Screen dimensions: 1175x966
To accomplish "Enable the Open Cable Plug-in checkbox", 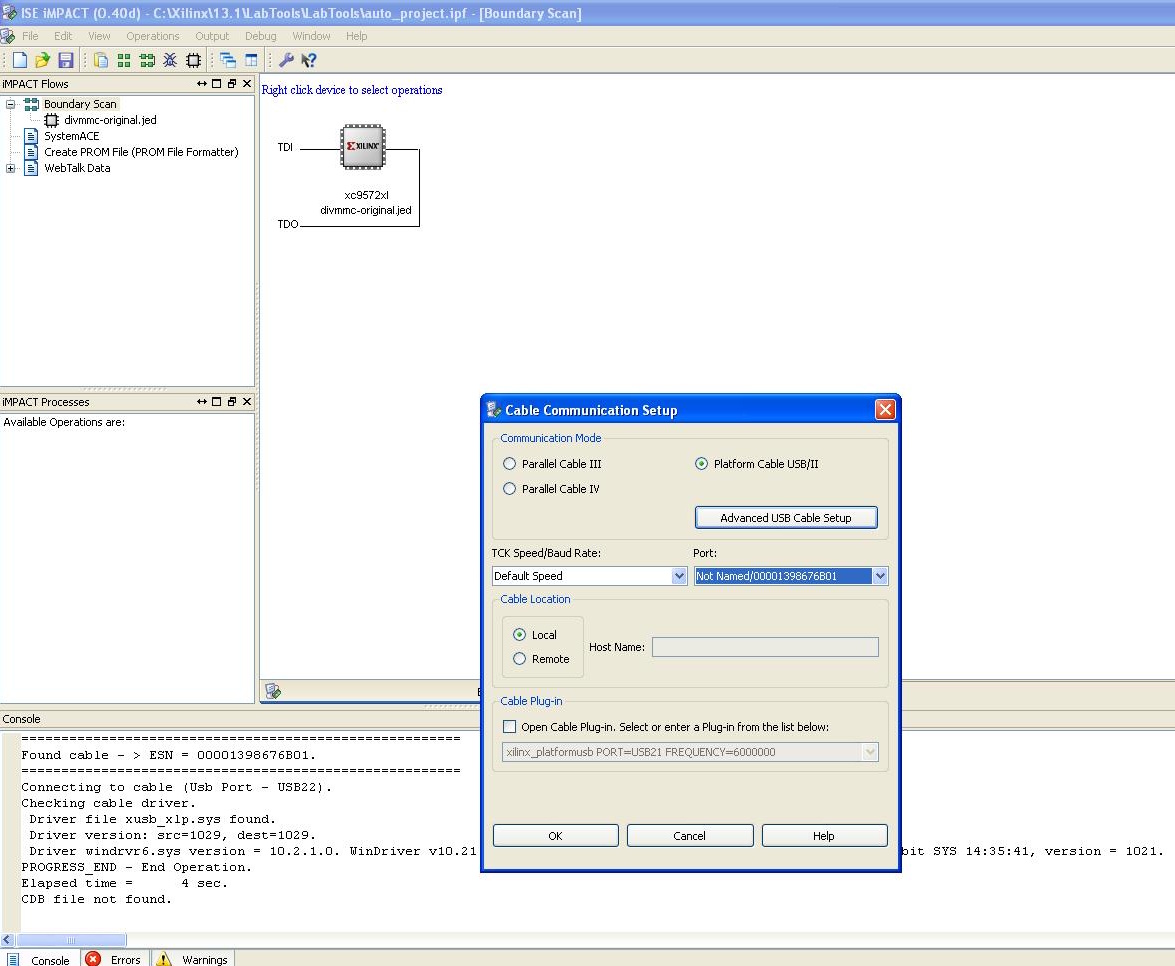I will (510, 727).
